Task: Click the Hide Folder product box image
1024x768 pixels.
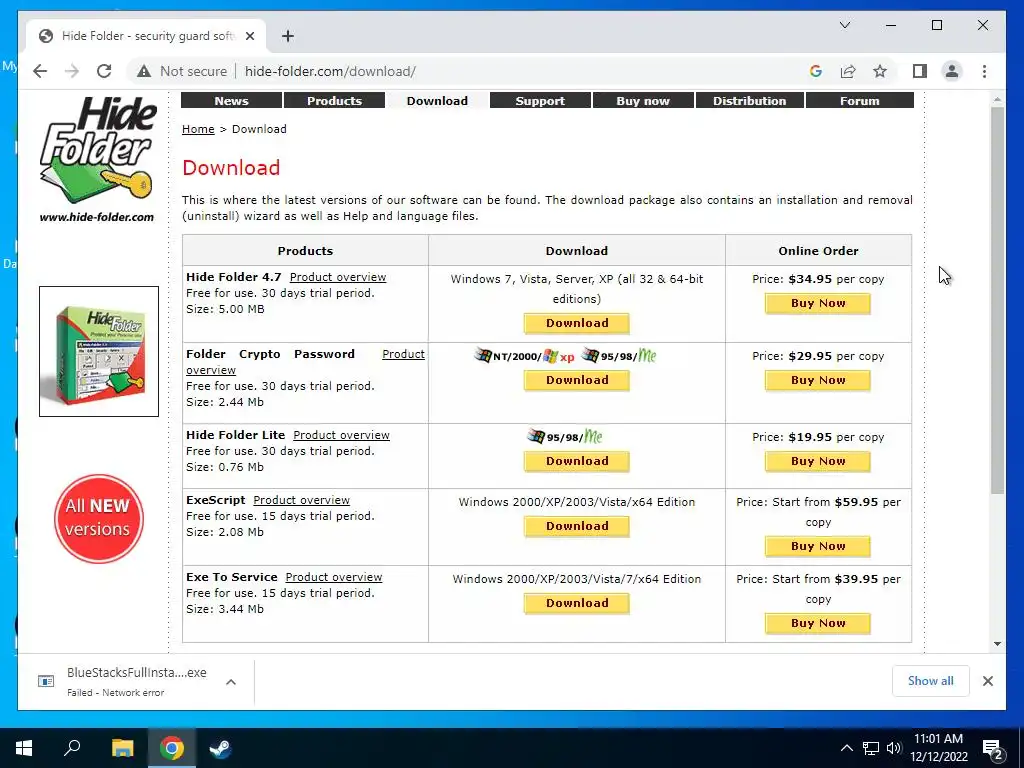Action: click(x=99, y=351)
